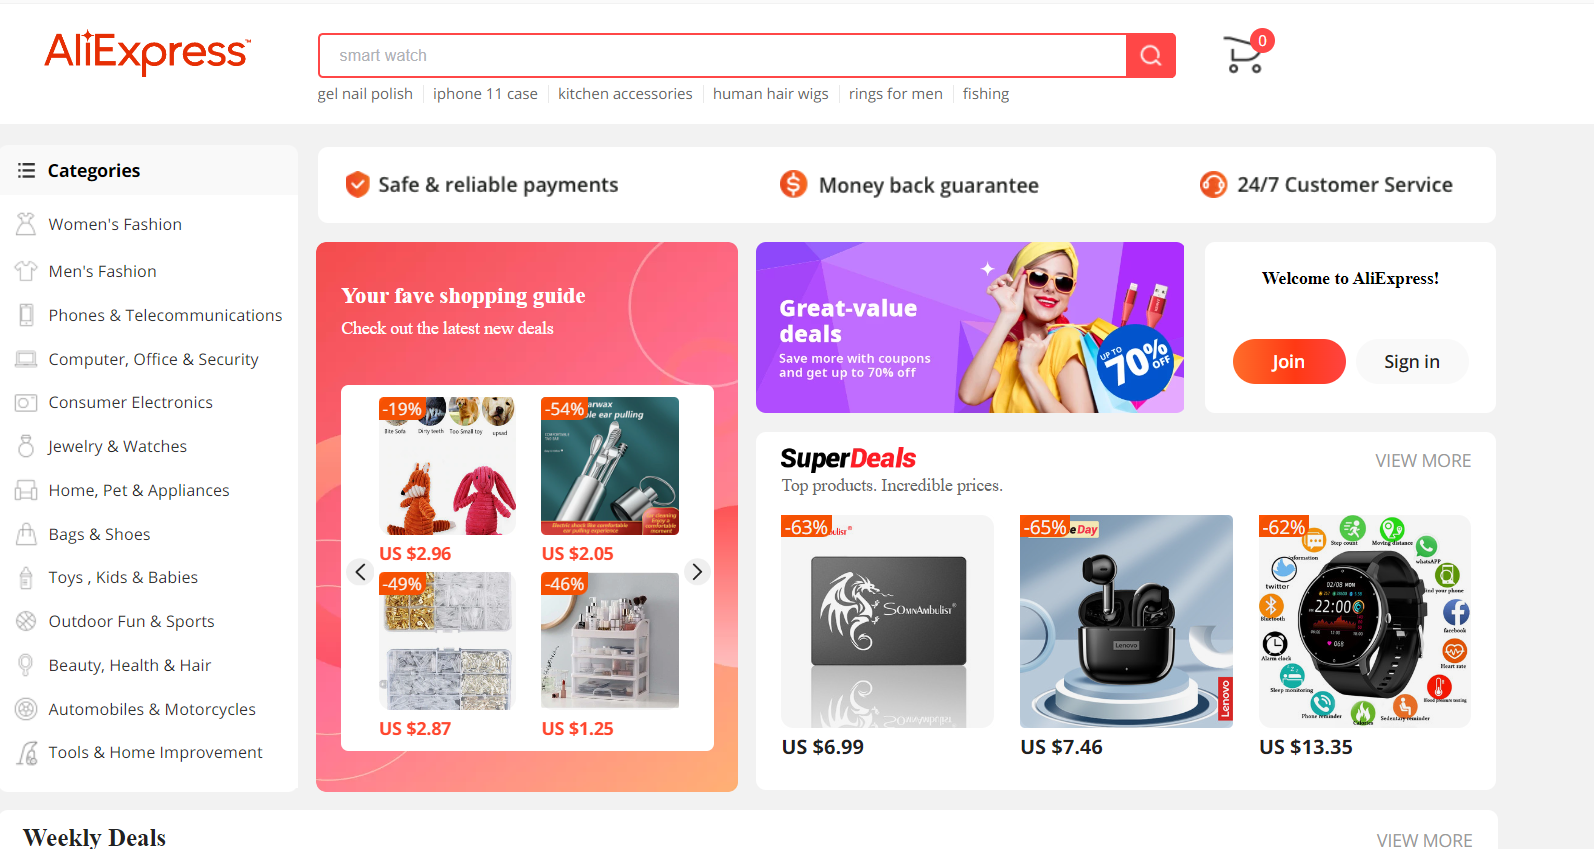Click the Men's Fashion shirt icon
The width and height of the screenshot is (1594, 849).
pyautogui.click(x=26, y=271)
